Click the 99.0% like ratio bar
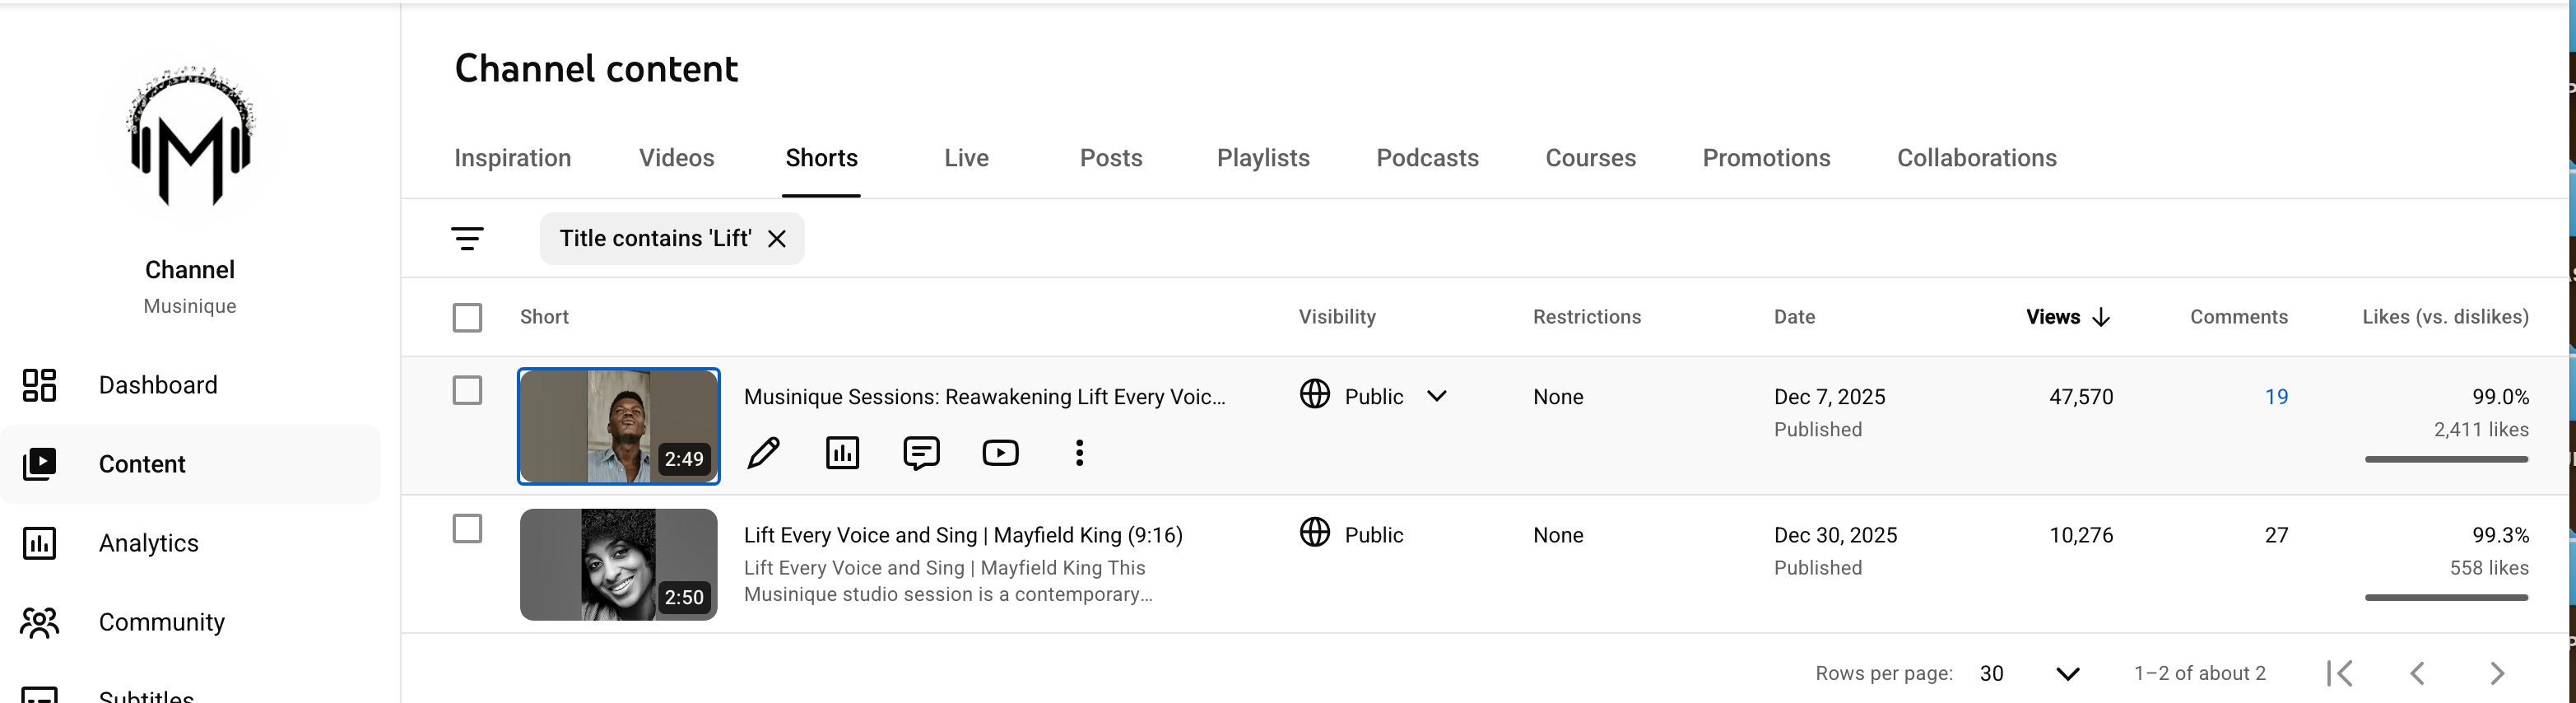 point(2446,459)
